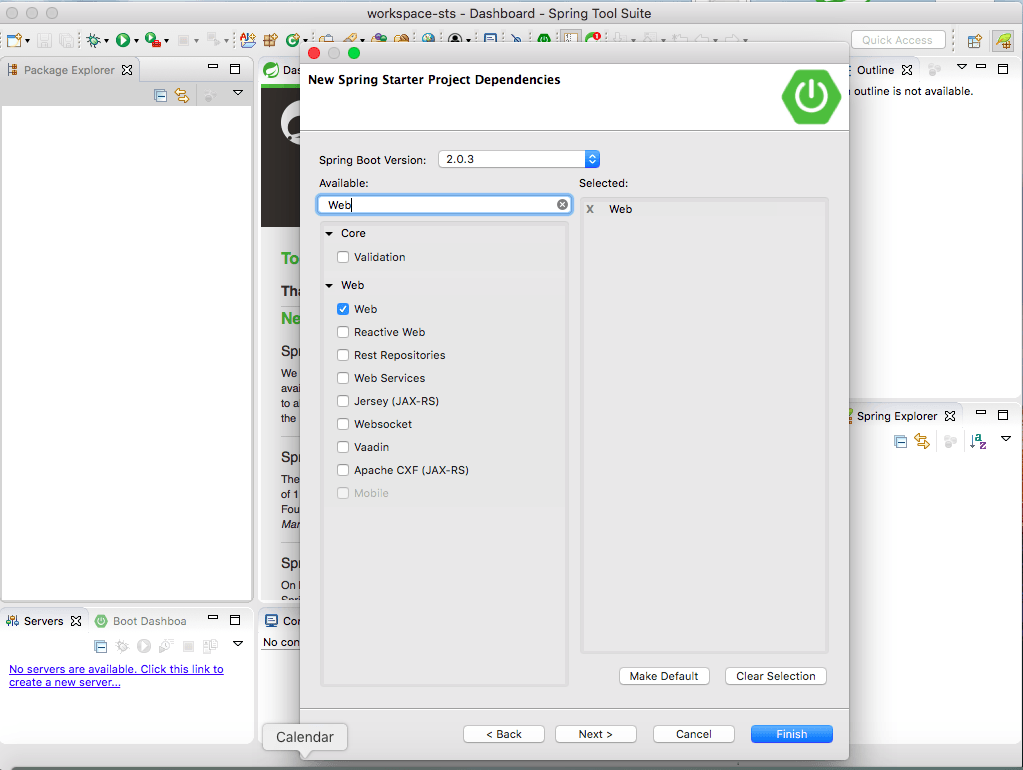Open the Package Explorer view menu arrow

pos(238,93)
